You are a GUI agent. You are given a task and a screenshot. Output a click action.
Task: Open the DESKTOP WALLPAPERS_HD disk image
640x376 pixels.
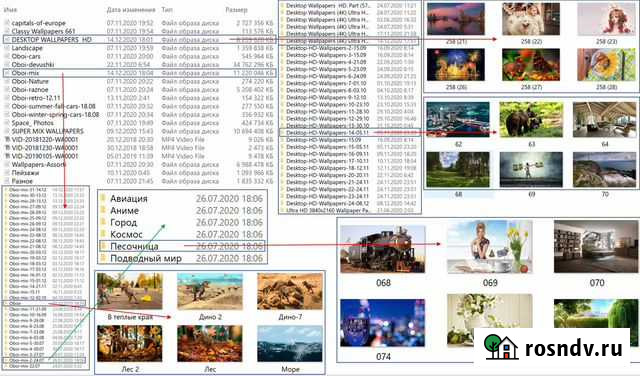[x=139, y=40]
